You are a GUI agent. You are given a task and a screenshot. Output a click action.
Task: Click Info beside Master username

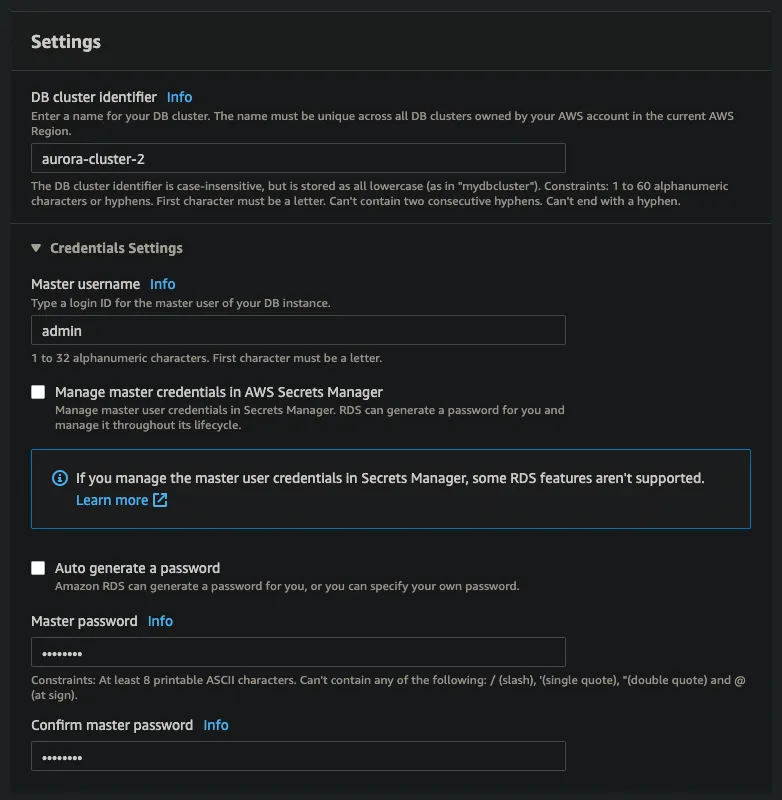(162, 284)
